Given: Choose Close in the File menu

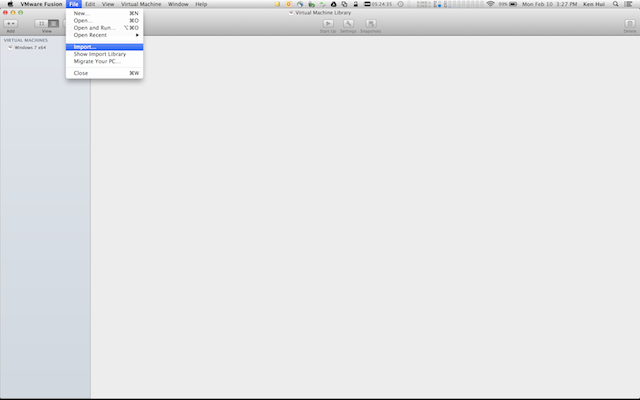Looking at the screenshot, I should coord(104,73).
